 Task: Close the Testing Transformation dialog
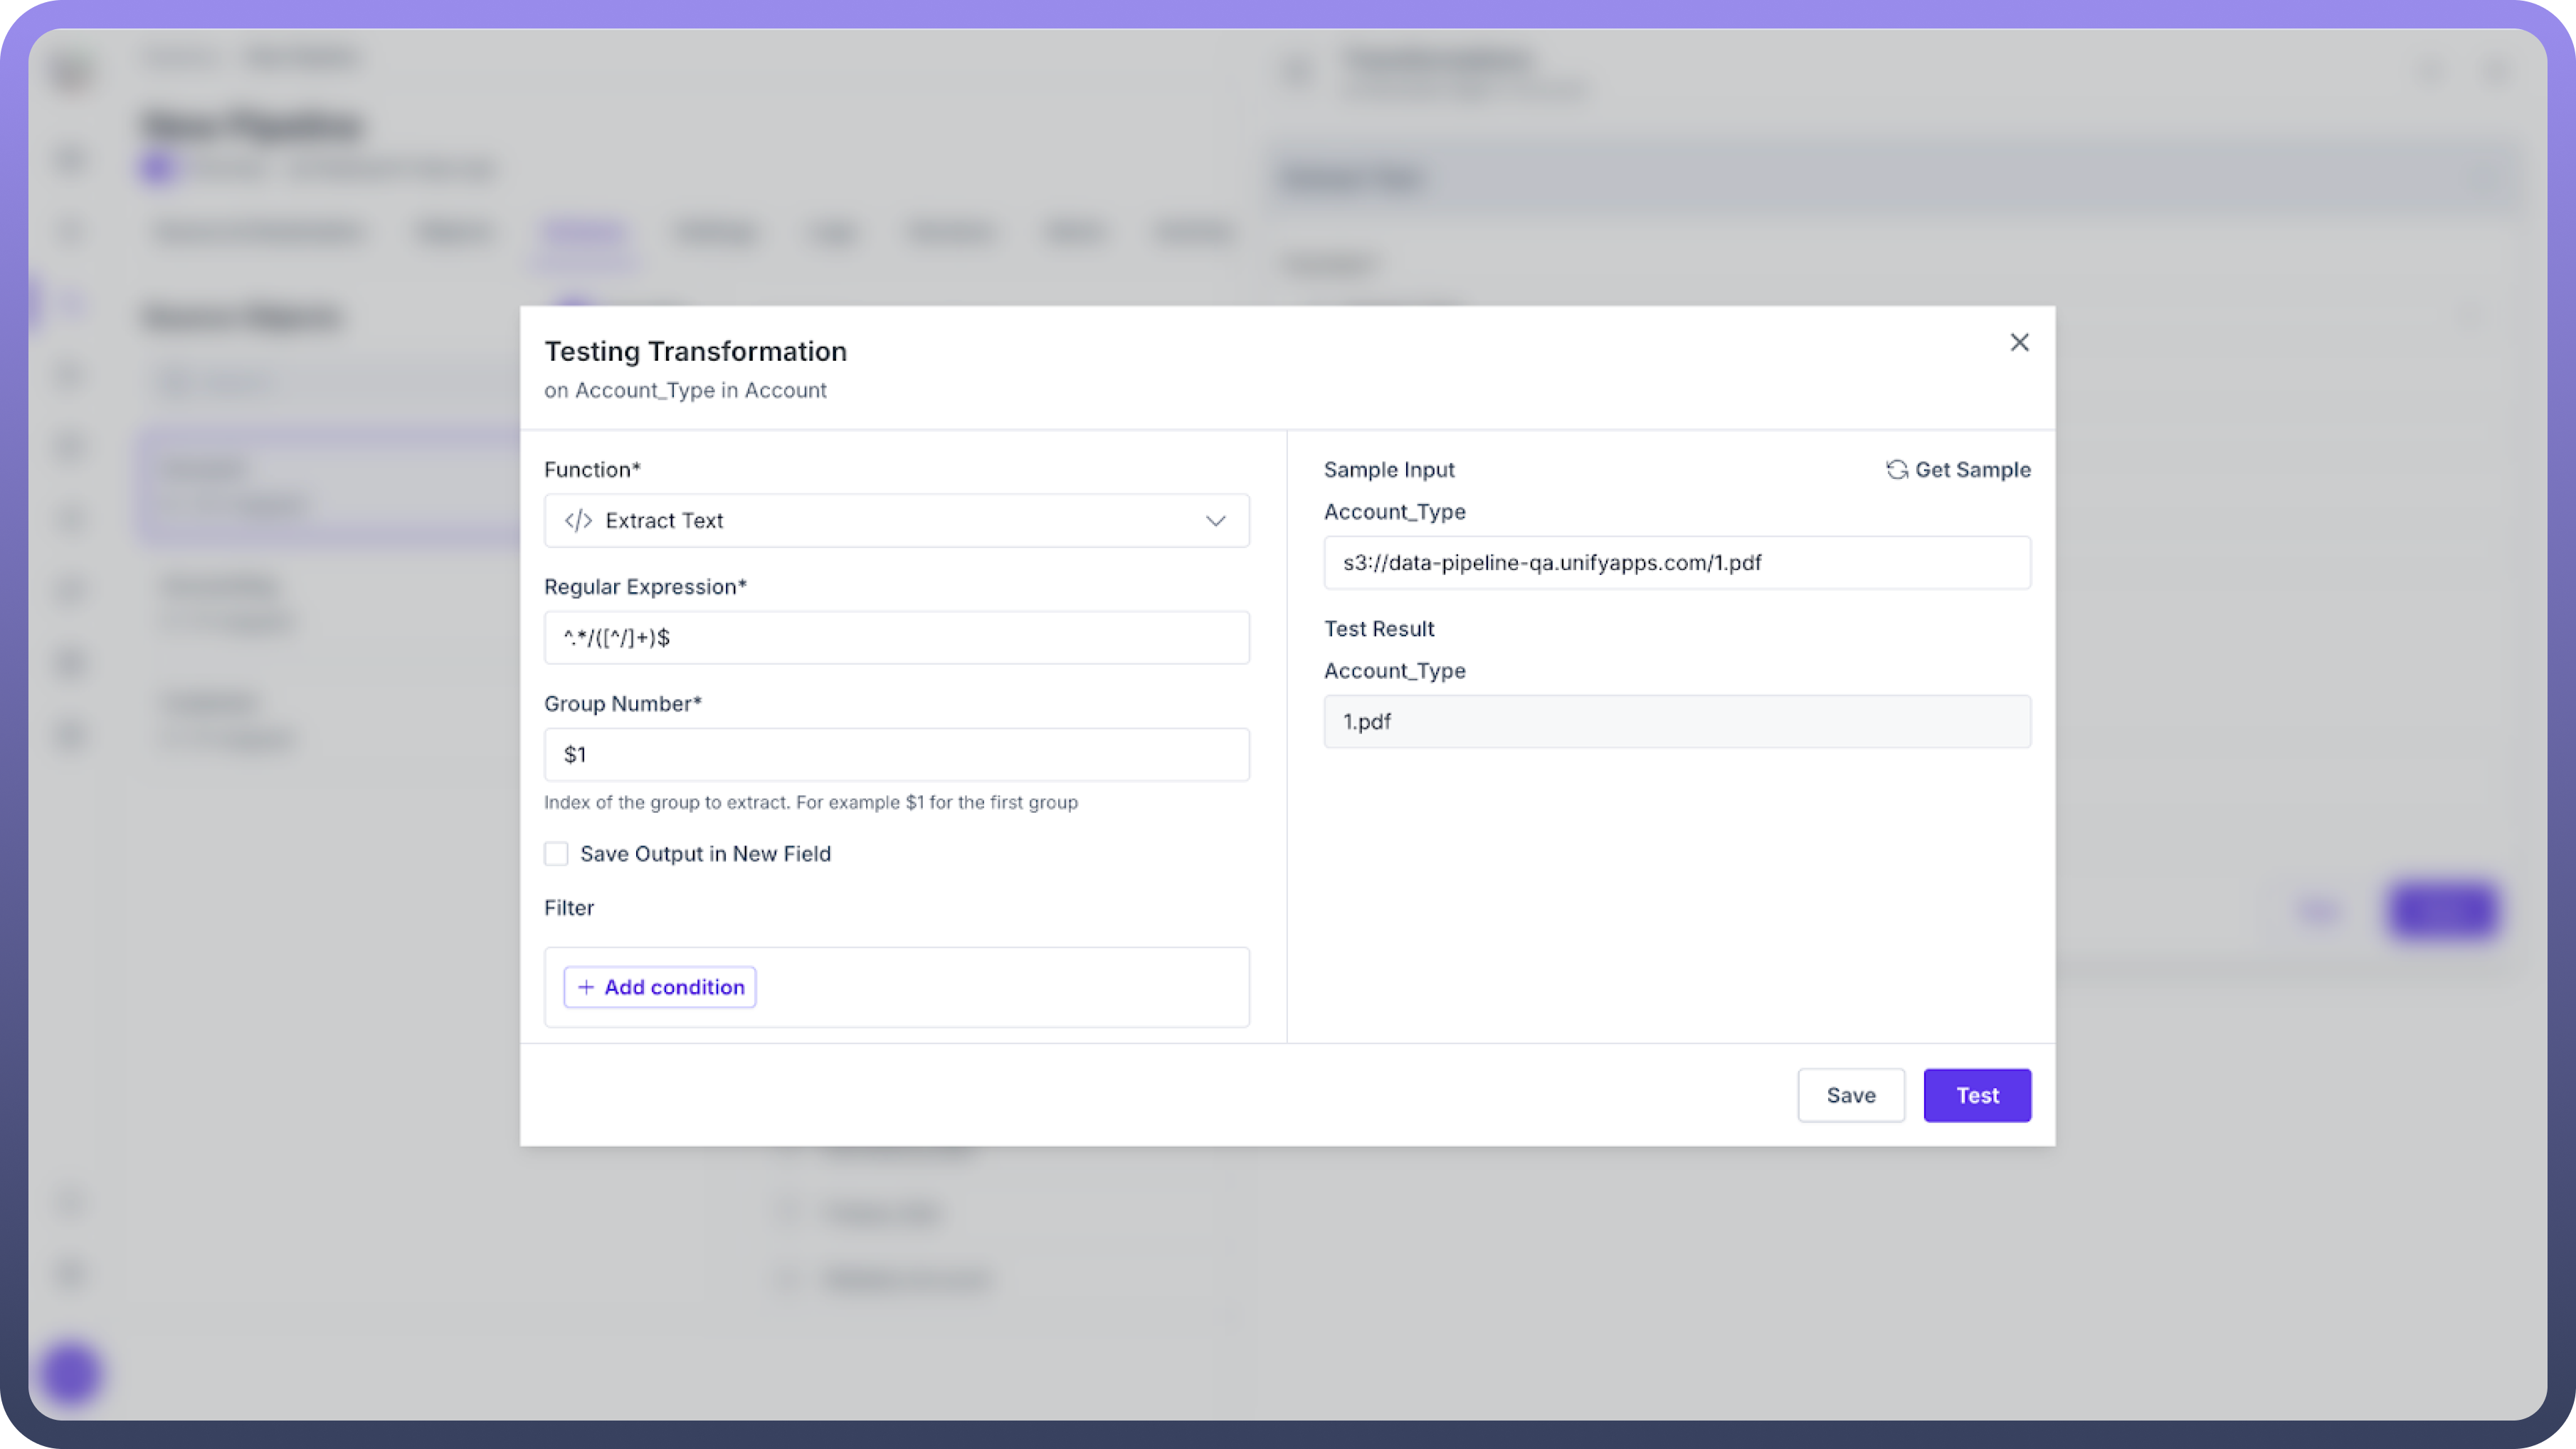point(2019,343)
